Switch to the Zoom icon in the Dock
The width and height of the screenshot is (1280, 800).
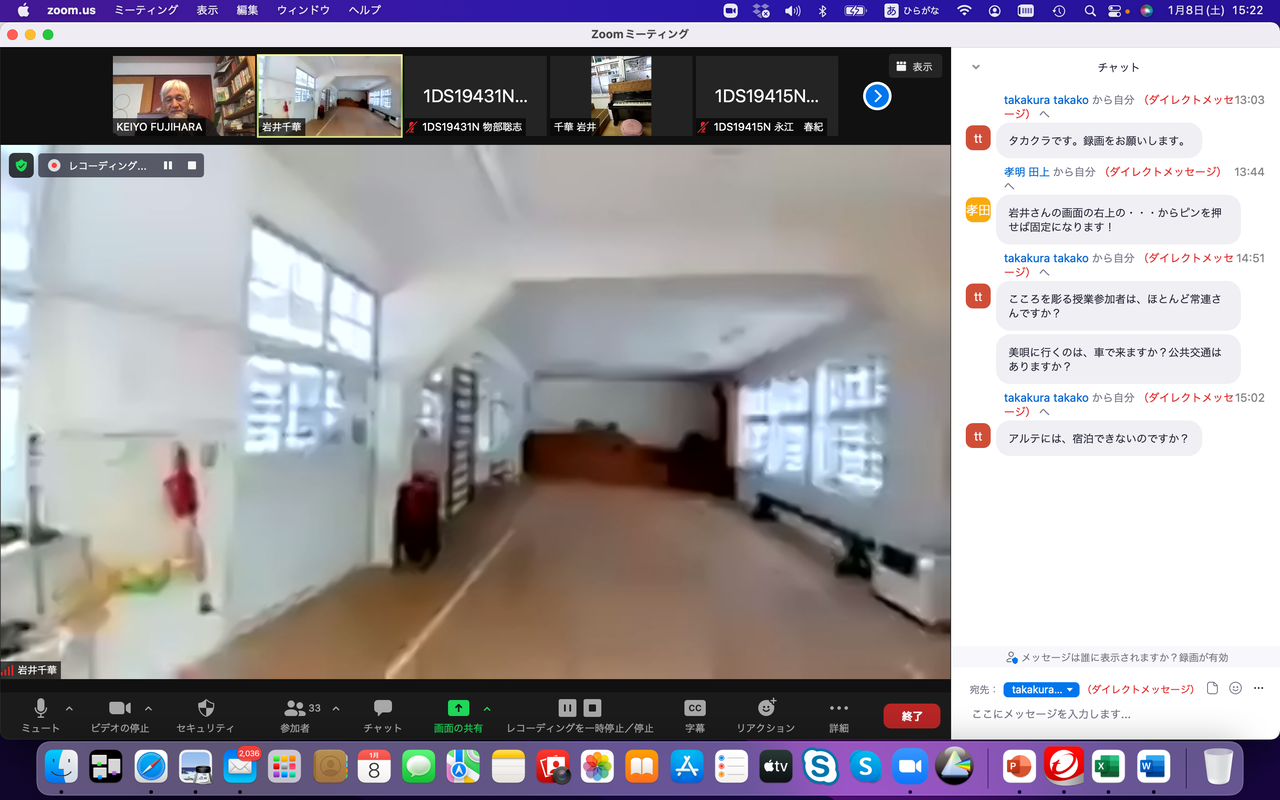910,767
